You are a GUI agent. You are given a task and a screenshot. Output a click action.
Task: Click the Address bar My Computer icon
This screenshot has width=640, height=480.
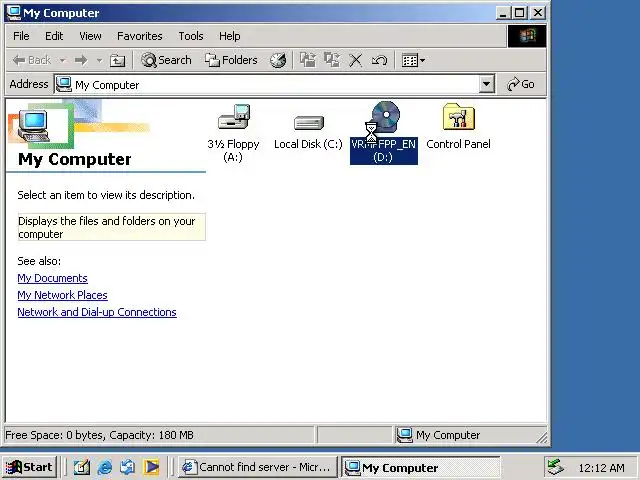(x=64, y=84)
